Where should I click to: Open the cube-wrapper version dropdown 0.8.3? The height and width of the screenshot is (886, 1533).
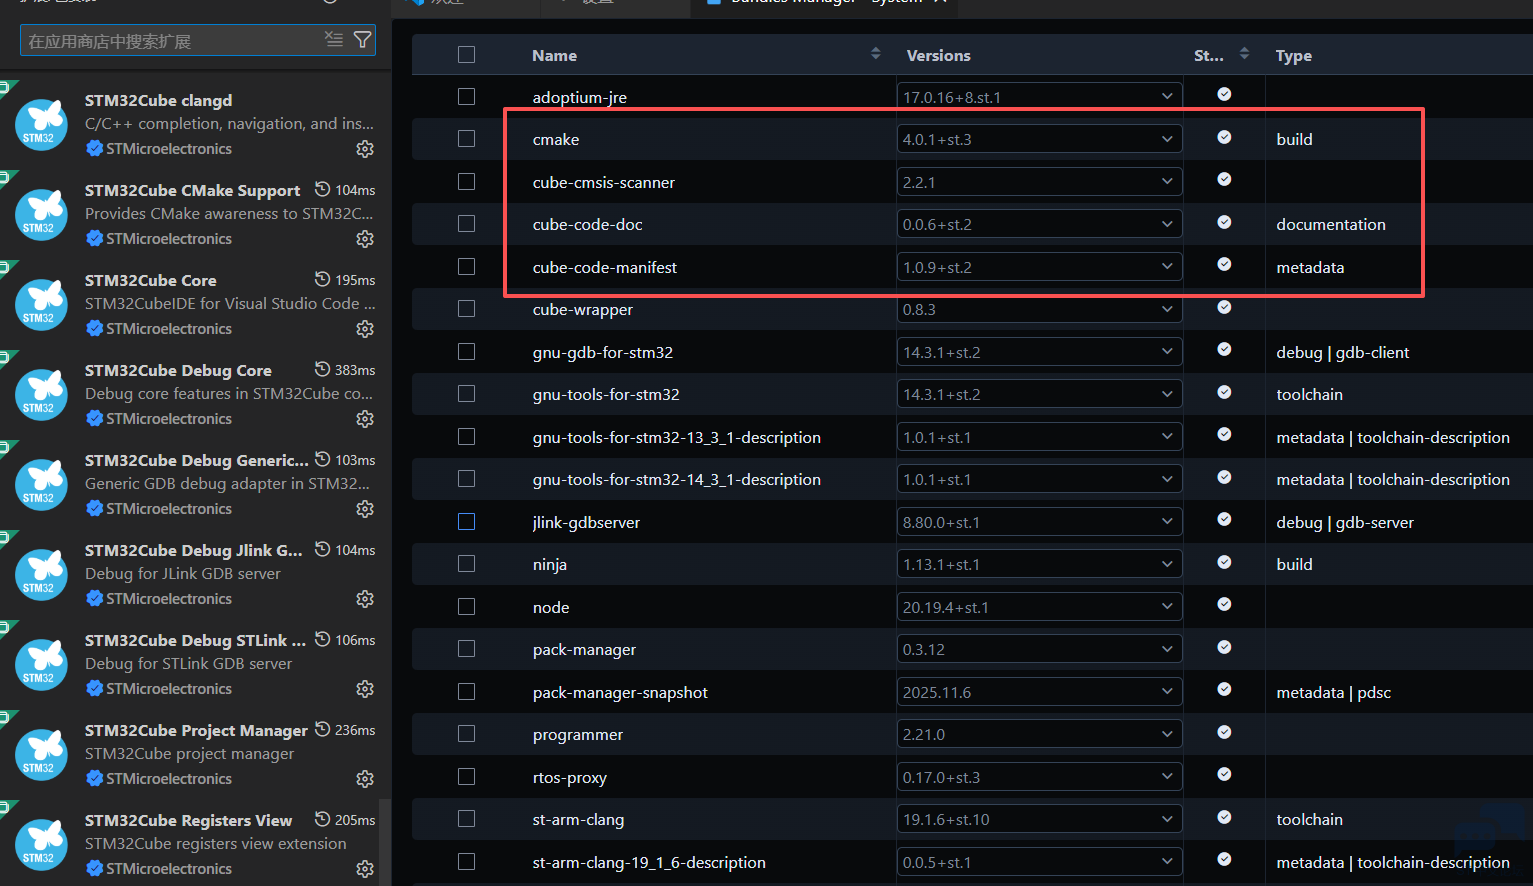pyautogui.click(x=1039, y=309)
